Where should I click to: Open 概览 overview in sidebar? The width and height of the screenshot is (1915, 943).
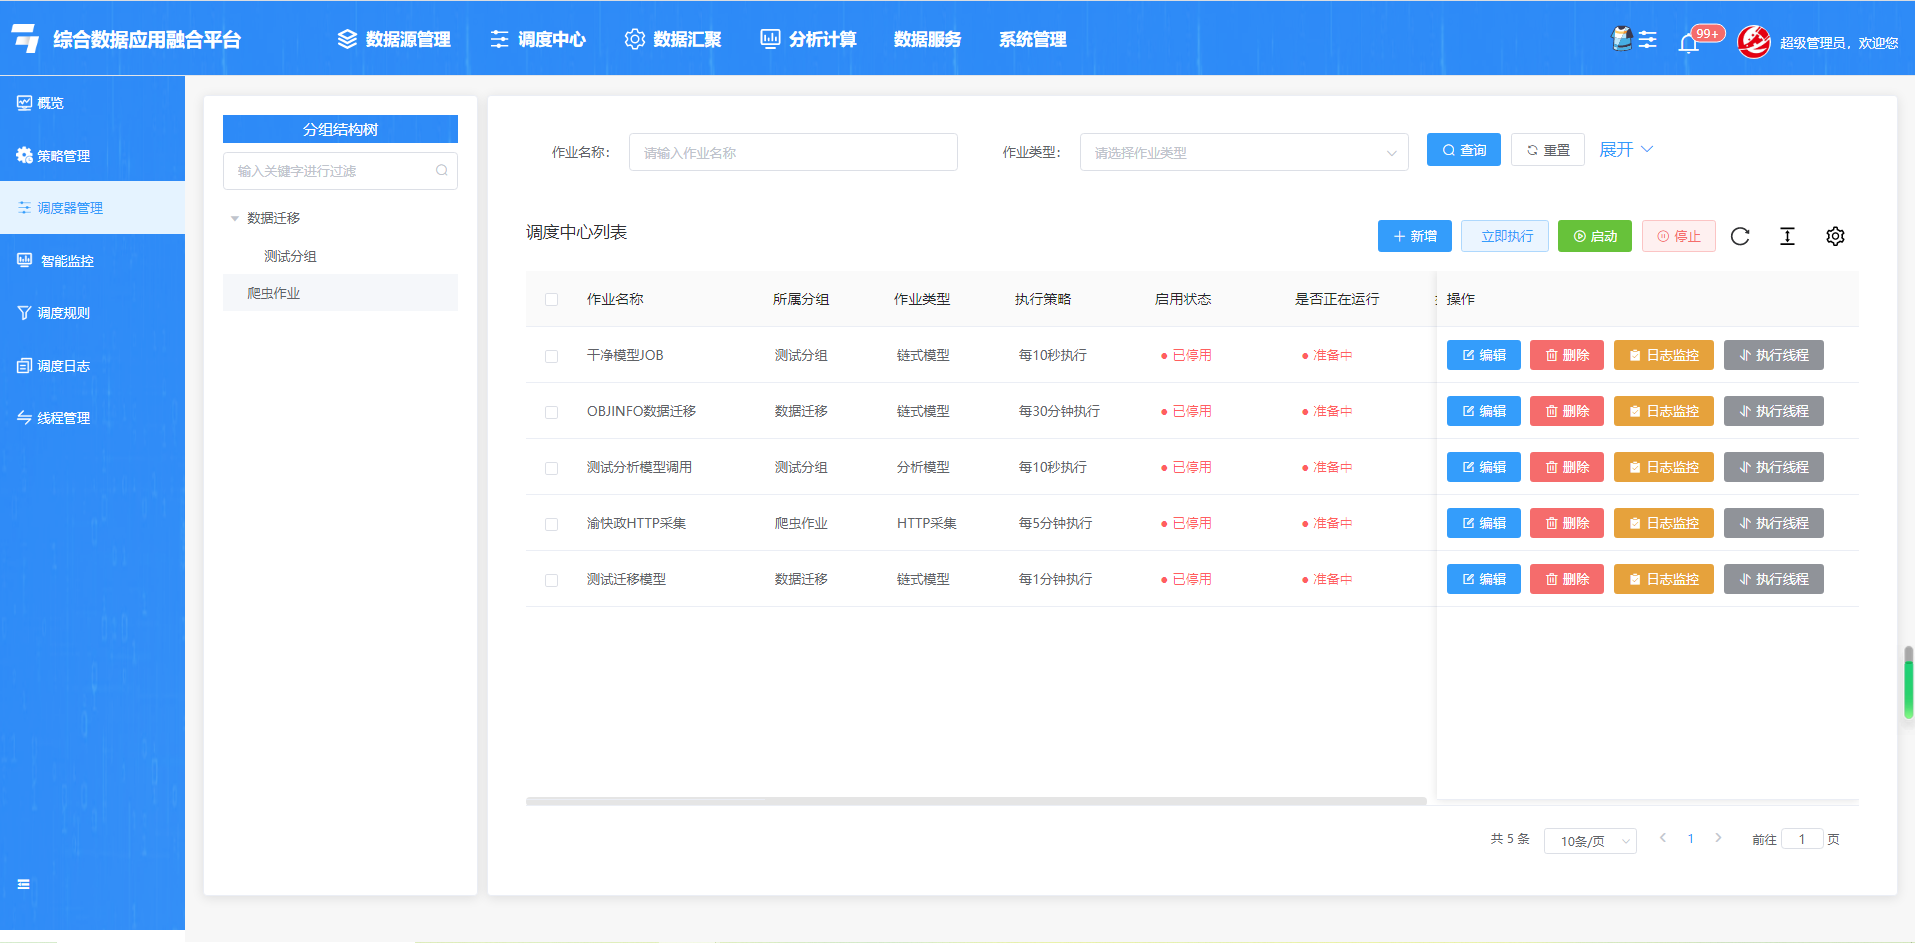(92, 103)
